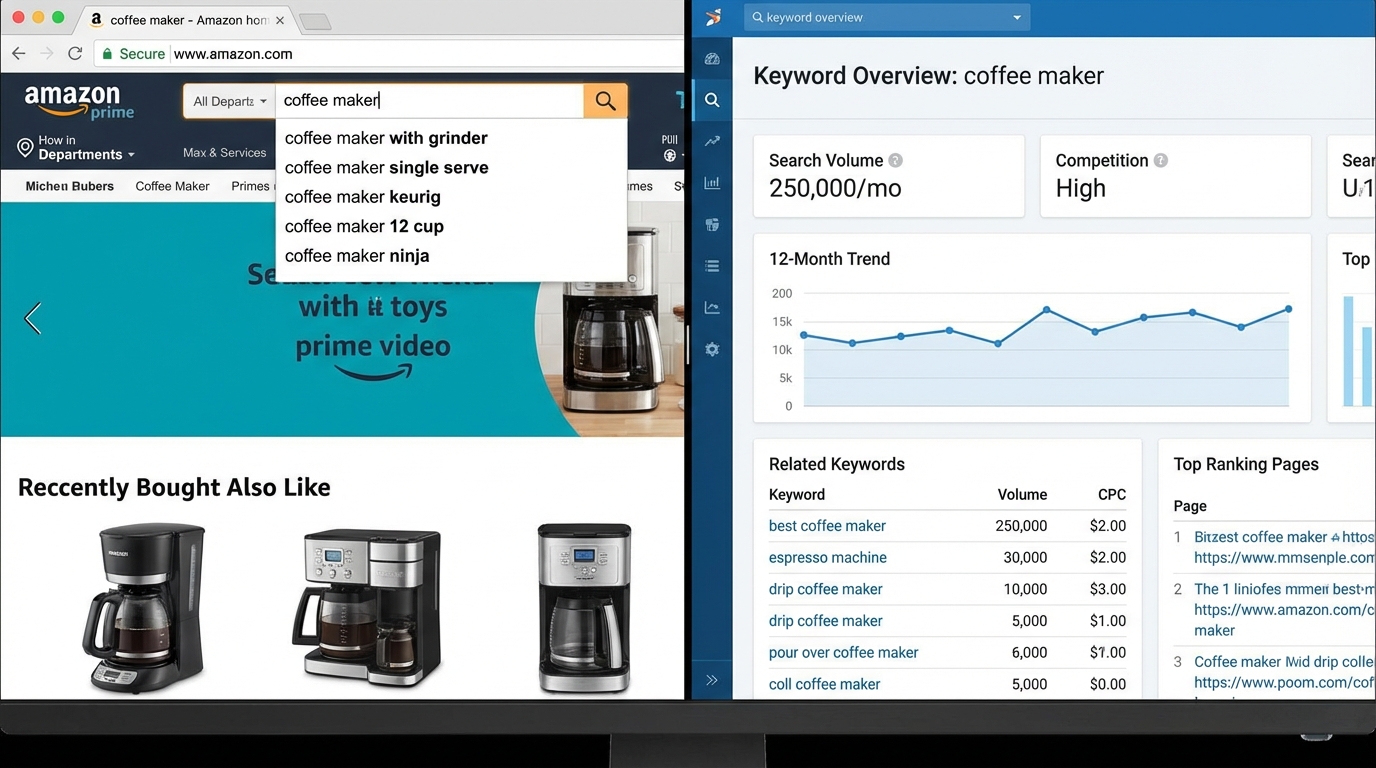
Task: Open the settings gear in the sidebar
Action: pos(711,348)
